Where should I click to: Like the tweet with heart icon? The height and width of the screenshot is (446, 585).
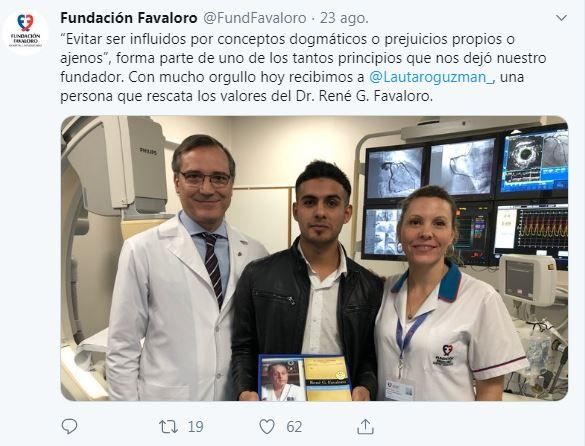(x=267, y=427)
